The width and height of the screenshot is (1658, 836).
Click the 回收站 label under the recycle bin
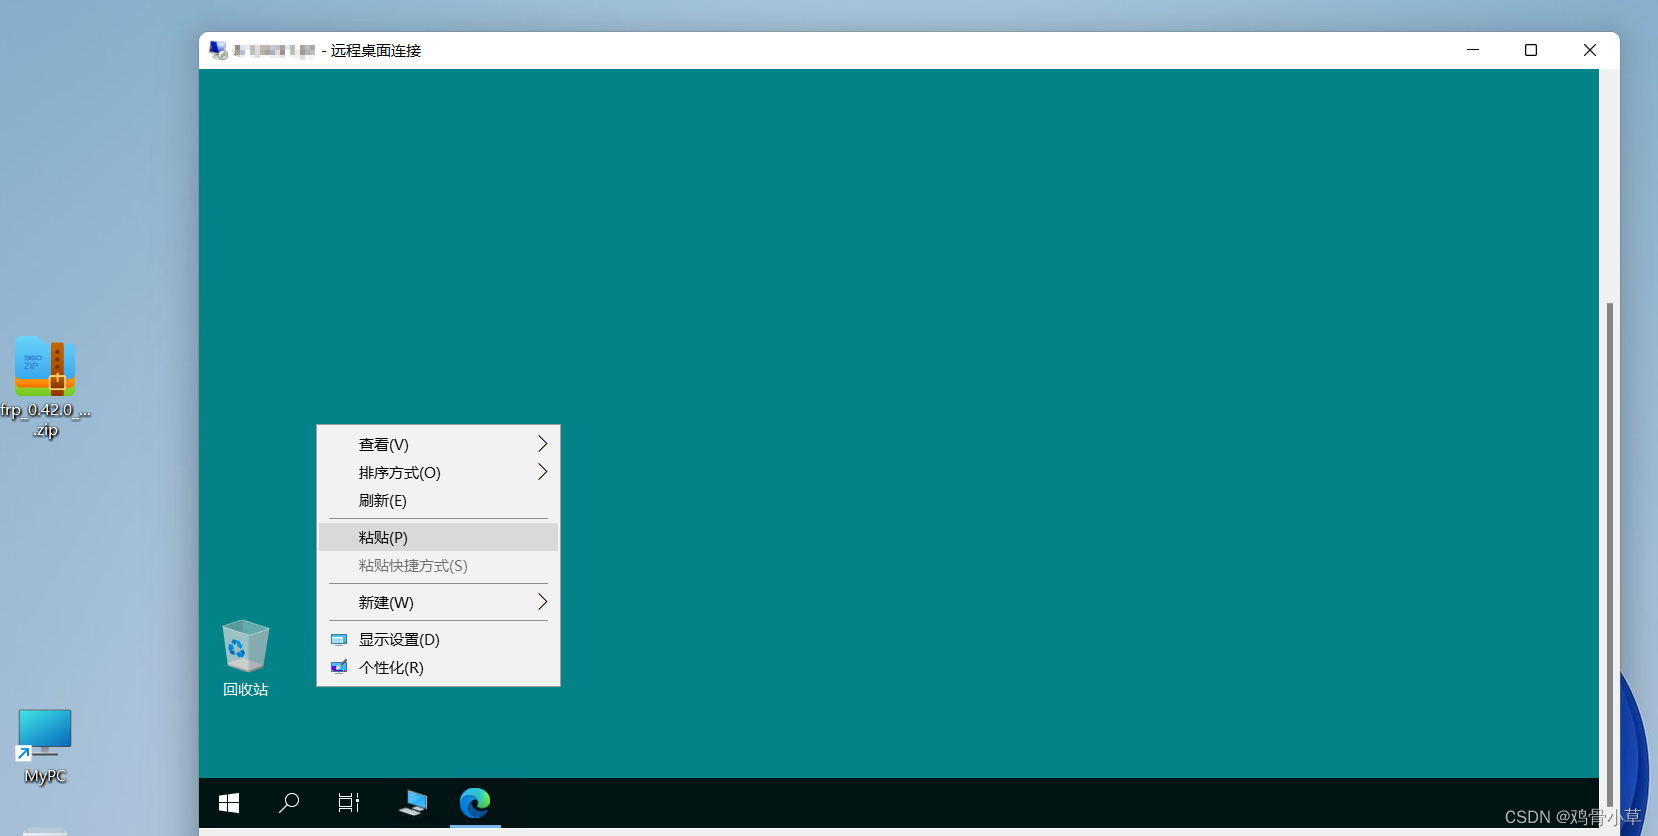tap(246, 689)
